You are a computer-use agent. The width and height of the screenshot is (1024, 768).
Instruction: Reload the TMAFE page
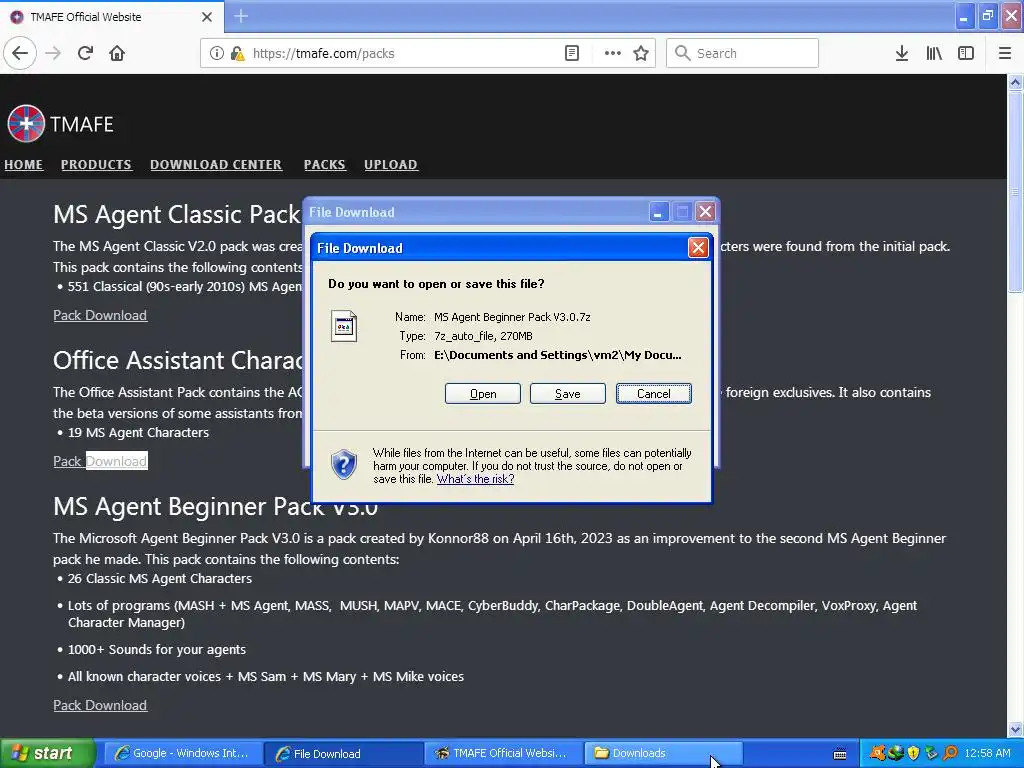tap(85, 53)
